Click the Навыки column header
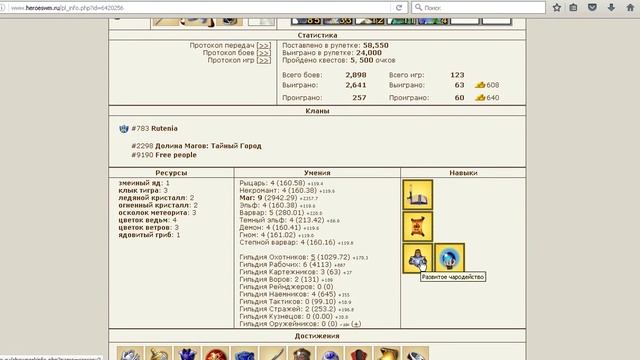This screenshot has width=640, height=360. coord(463,173)
